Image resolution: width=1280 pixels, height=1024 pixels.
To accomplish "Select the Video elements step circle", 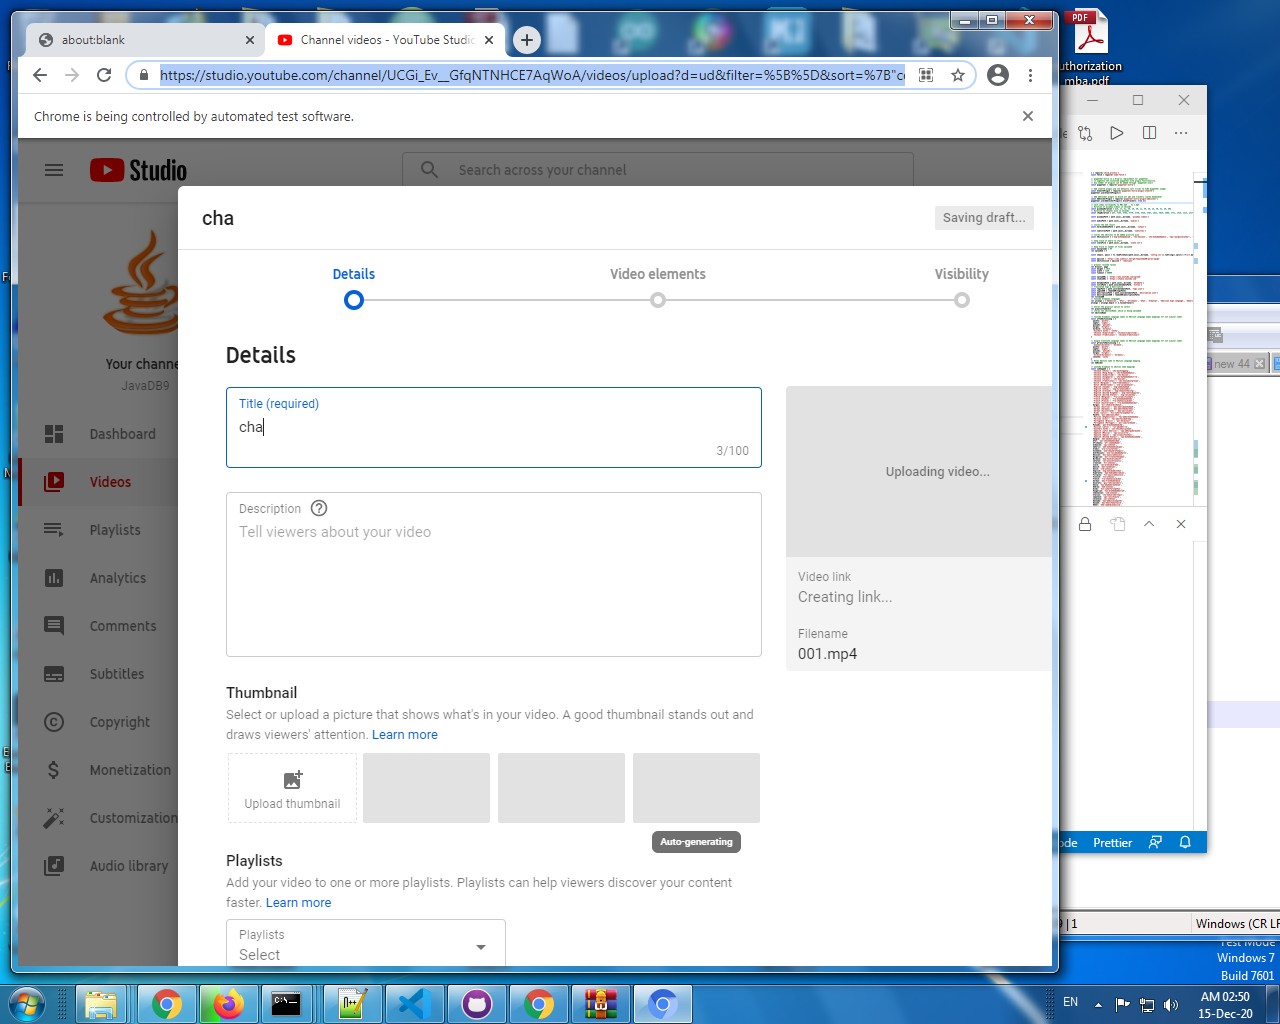I will [x=657, y=299].
